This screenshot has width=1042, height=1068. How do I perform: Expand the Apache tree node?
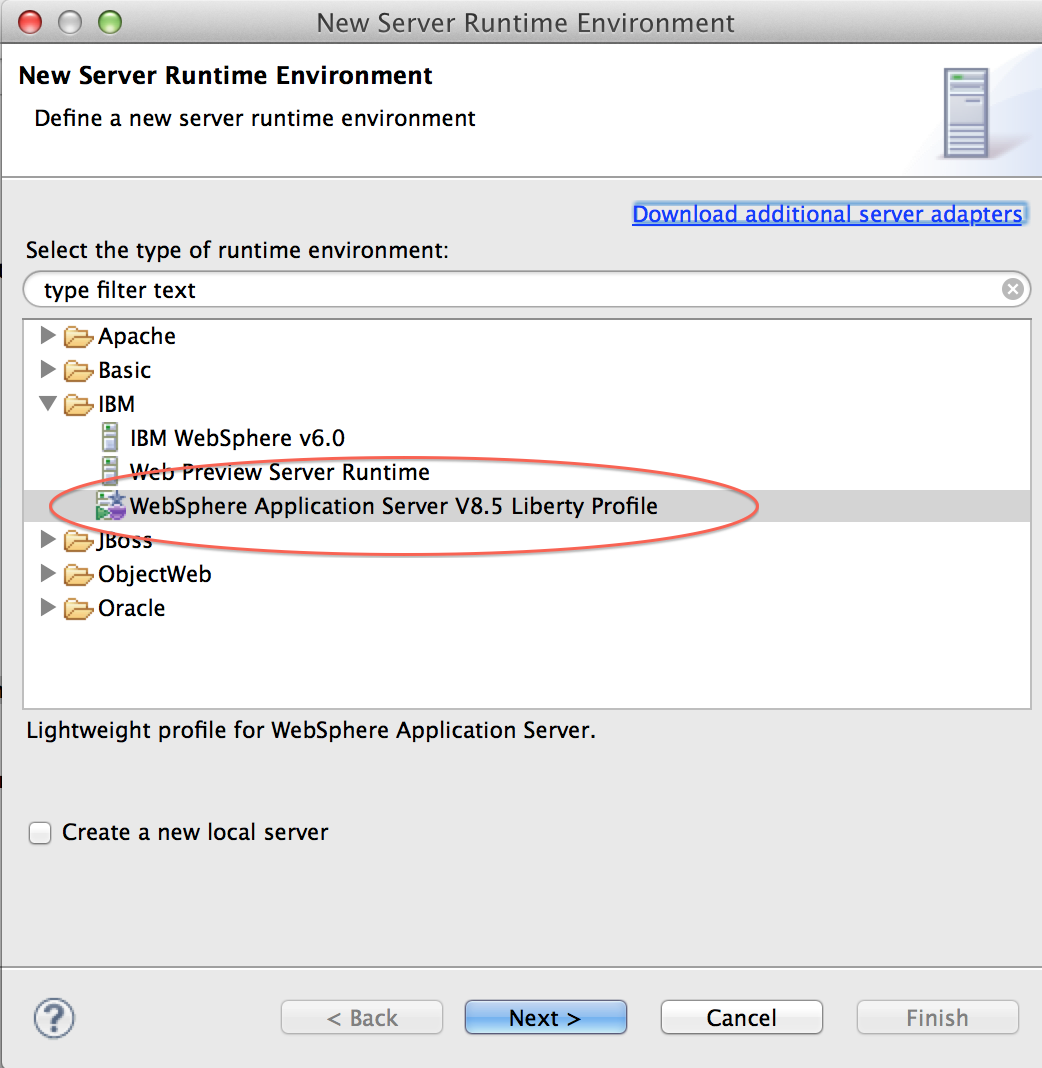pyautogui.click(x=48, y=336)
